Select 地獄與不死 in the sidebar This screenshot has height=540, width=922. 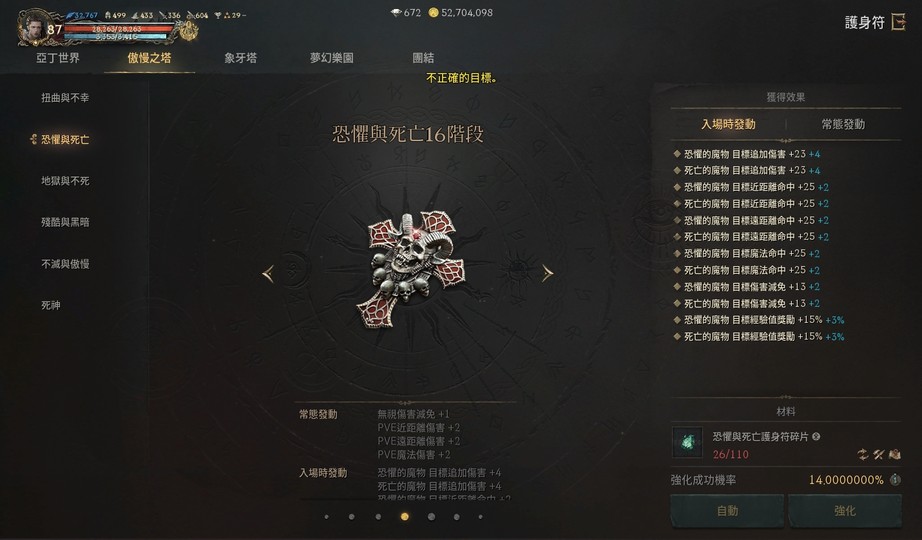pos(65,181)
